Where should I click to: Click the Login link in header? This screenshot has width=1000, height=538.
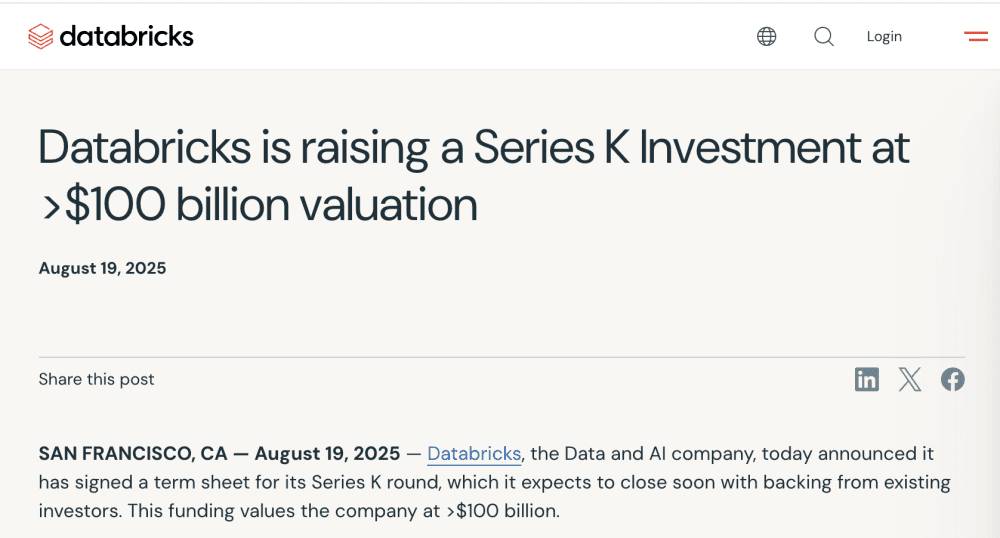click(884, 37)
